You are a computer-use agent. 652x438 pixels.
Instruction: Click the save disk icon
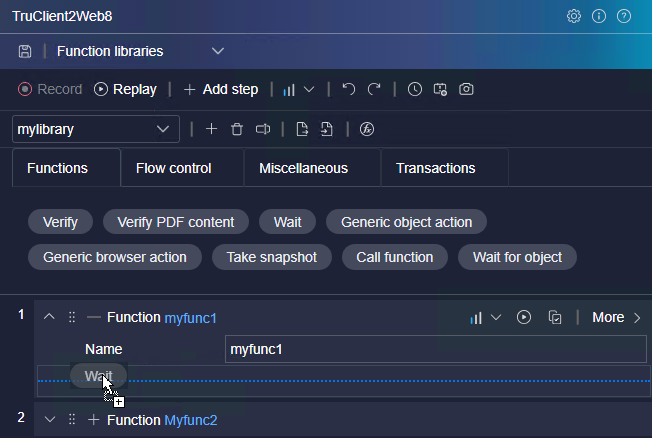(25, 51)
